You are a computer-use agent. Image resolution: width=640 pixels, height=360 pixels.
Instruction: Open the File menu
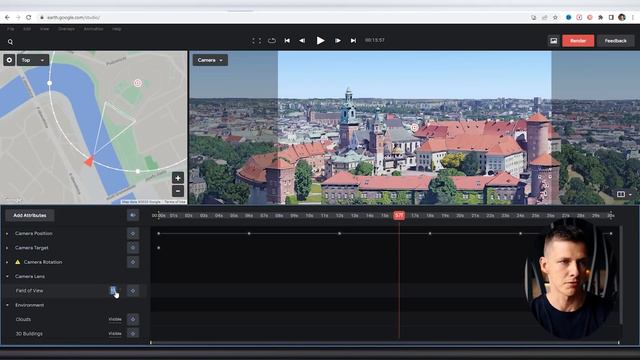11,29
